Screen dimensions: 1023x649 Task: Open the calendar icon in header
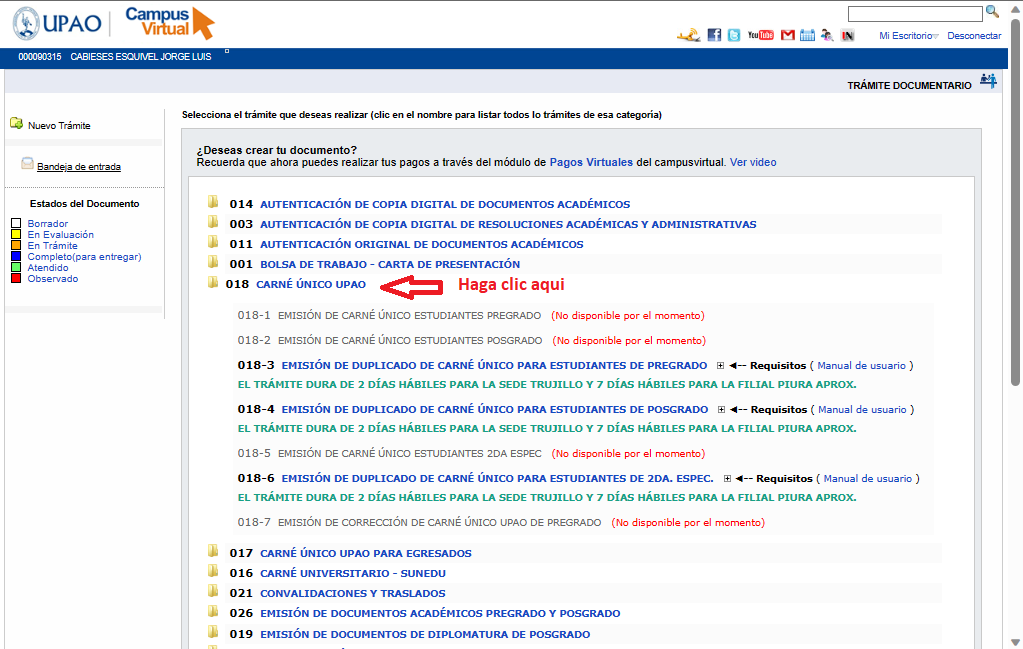pyautogui.click(x=808, y=35)
